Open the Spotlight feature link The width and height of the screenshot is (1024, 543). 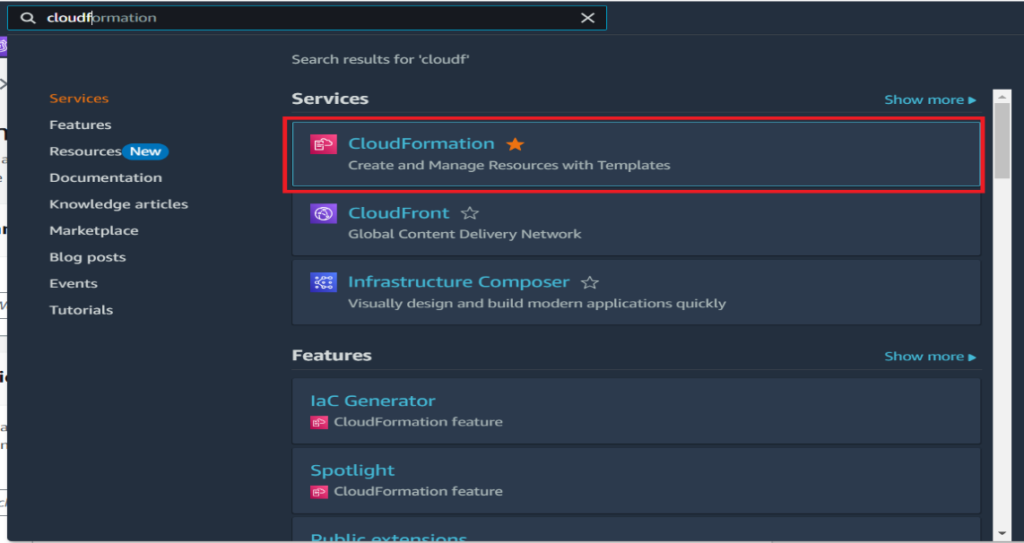pyautogui.click(x=352, y=470)
